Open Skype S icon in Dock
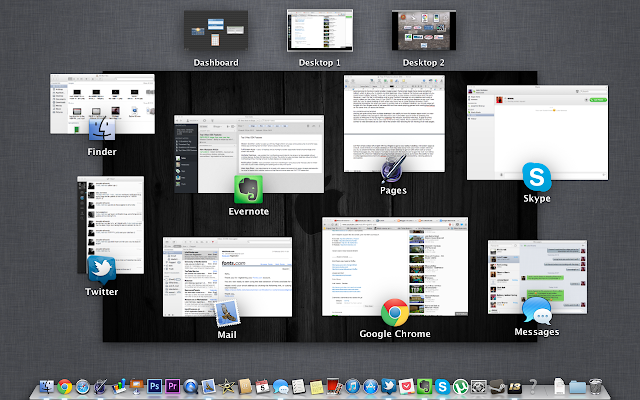 [x=442, y=386]
